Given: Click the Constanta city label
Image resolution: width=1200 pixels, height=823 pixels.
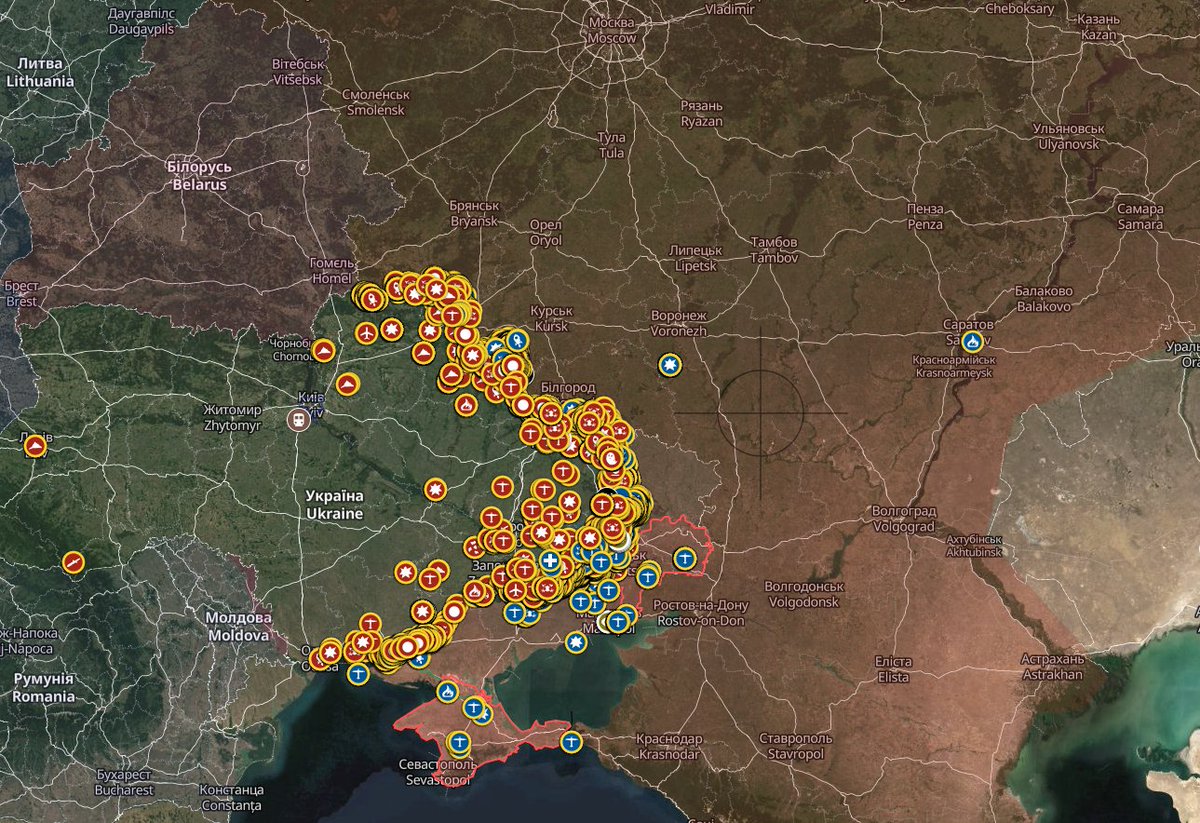Looking at the screenshot, I should pyautogui.click(x=230, y=797).
